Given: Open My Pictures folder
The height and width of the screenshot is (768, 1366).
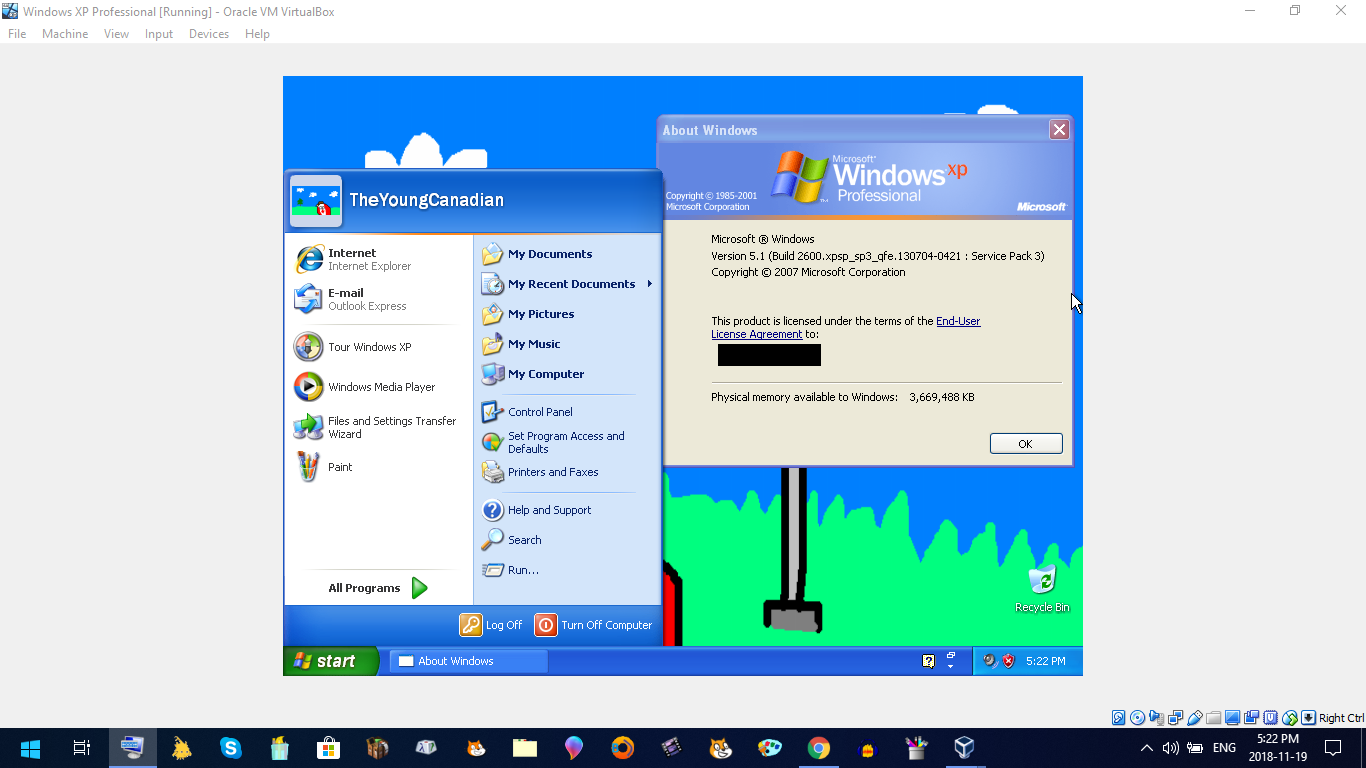Looking at the screenshot, I should 567,314.
